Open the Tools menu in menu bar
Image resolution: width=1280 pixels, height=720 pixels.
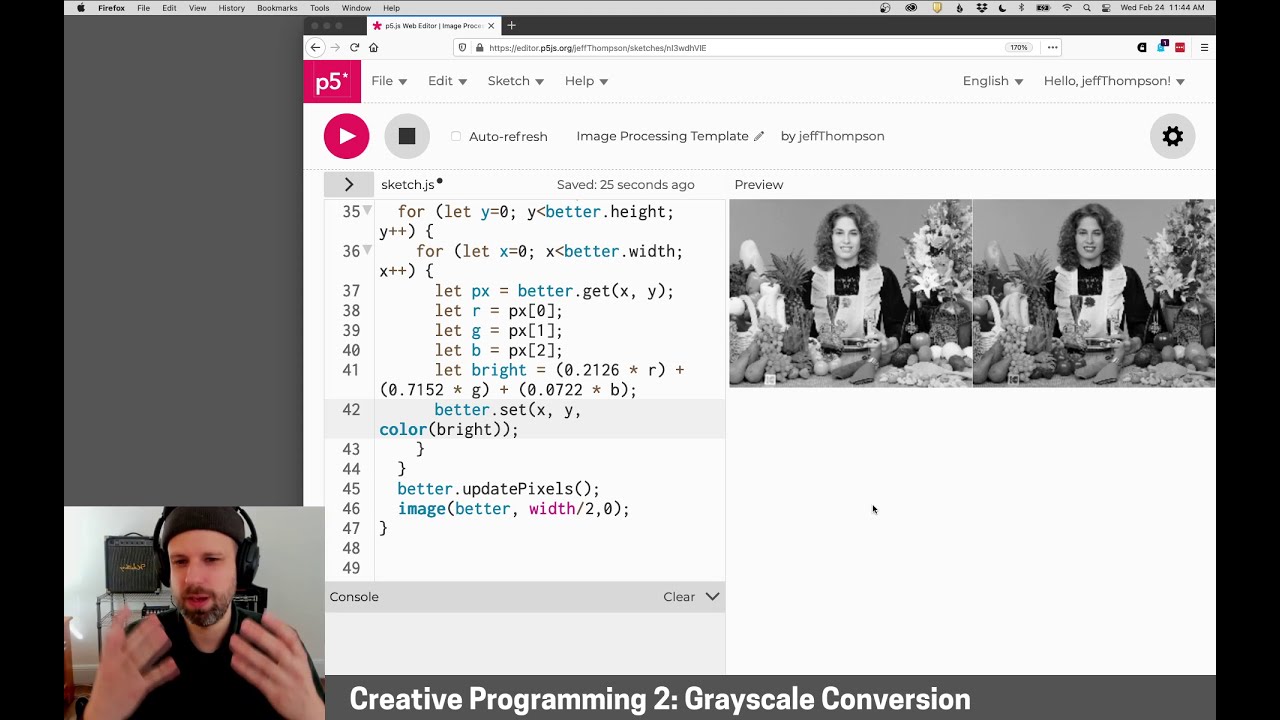coord(320,7)
